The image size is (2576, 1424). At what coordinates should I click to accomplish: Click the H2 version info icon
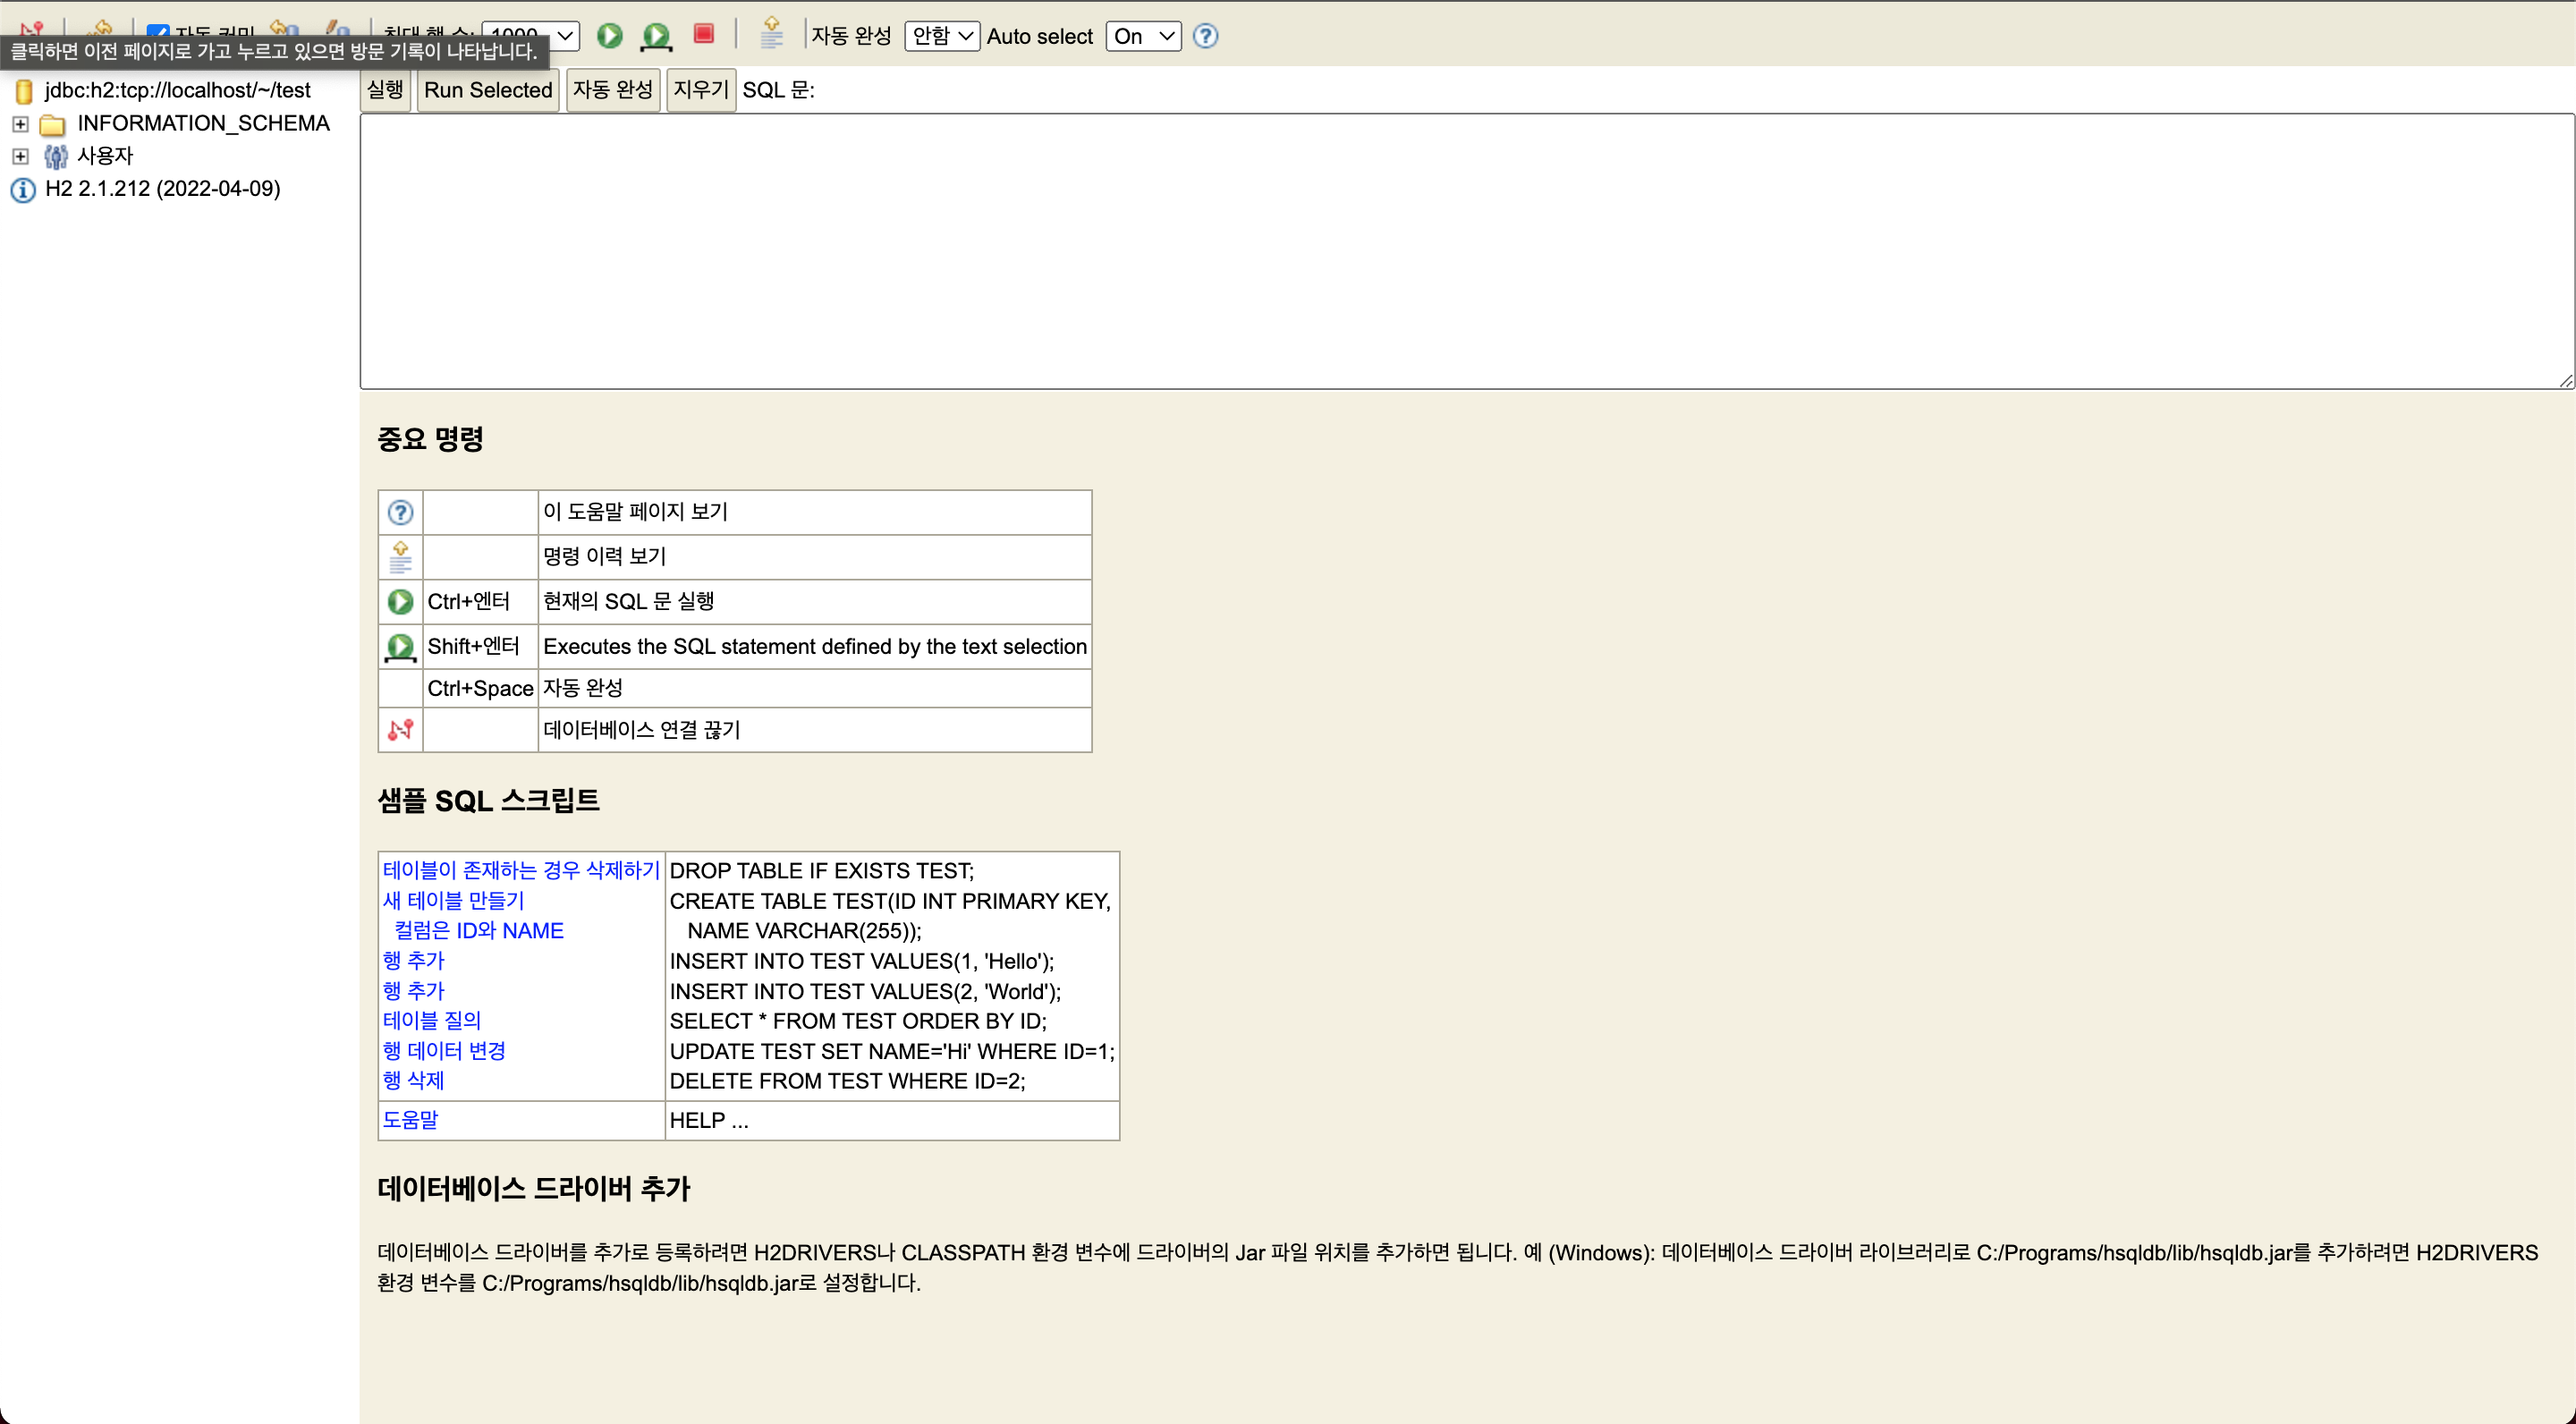click(22, 189)
